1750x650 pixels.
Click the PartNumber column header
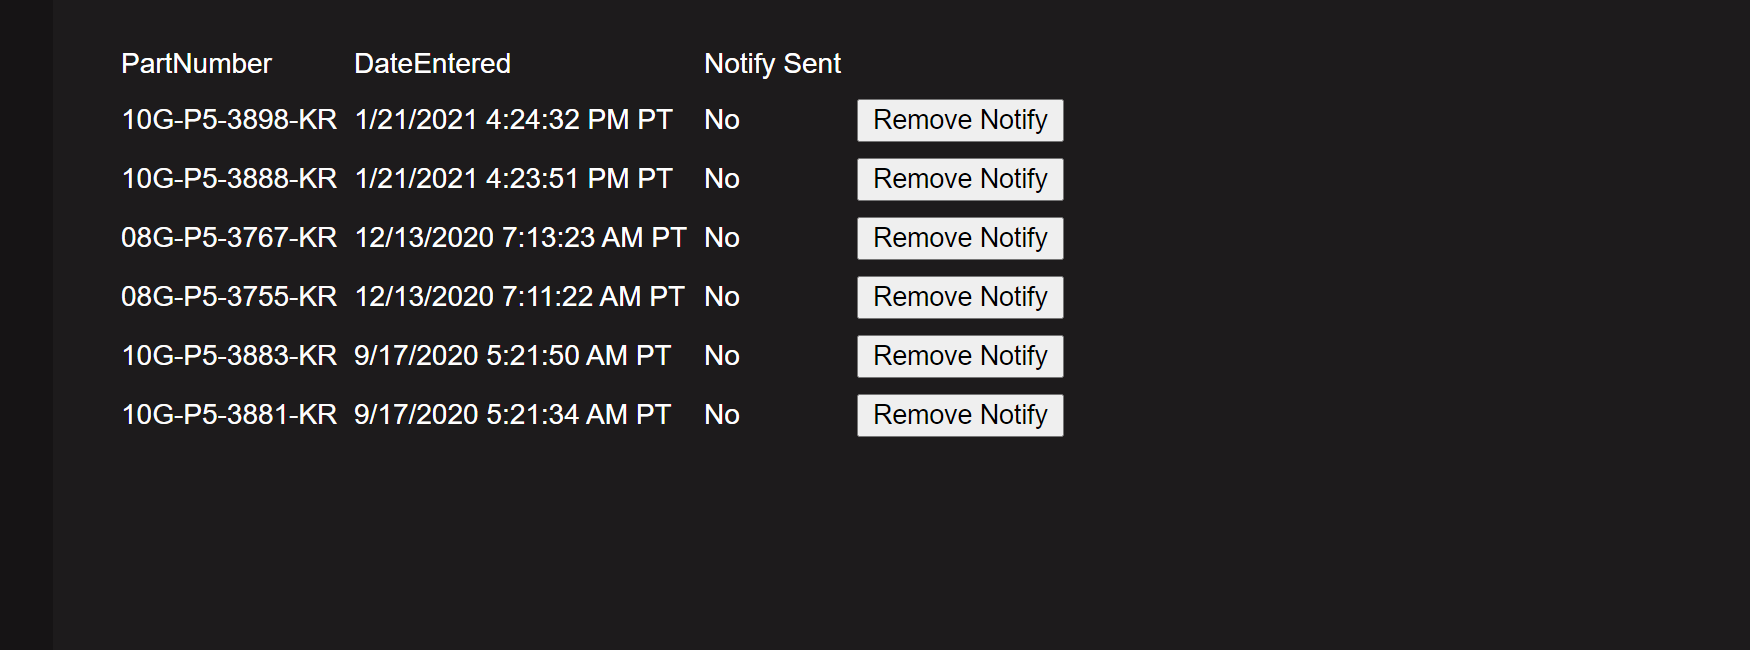[196, 64]
